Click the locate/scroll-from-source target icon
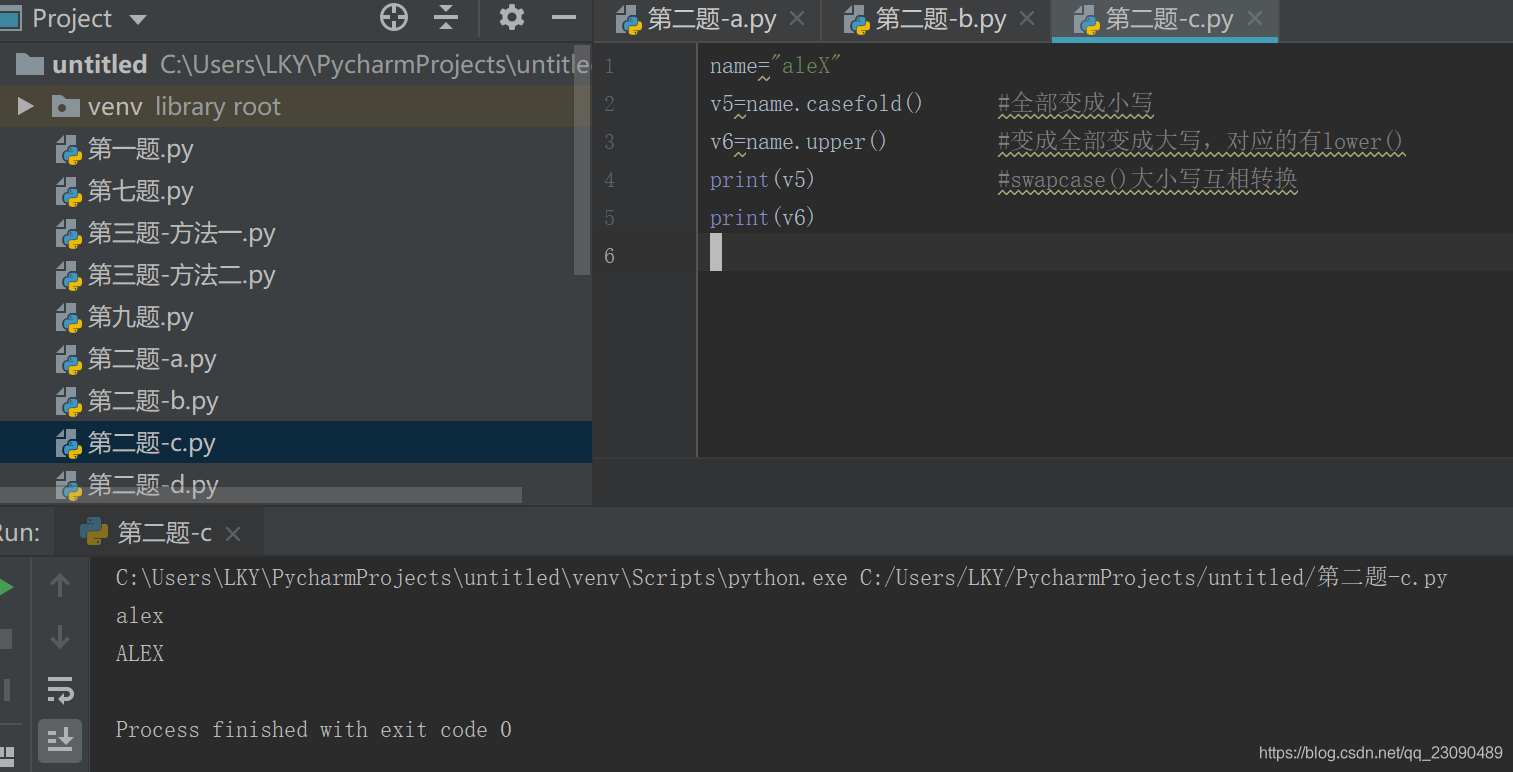Viewport: 1513px width, 772px height. [x=394, y=17]
